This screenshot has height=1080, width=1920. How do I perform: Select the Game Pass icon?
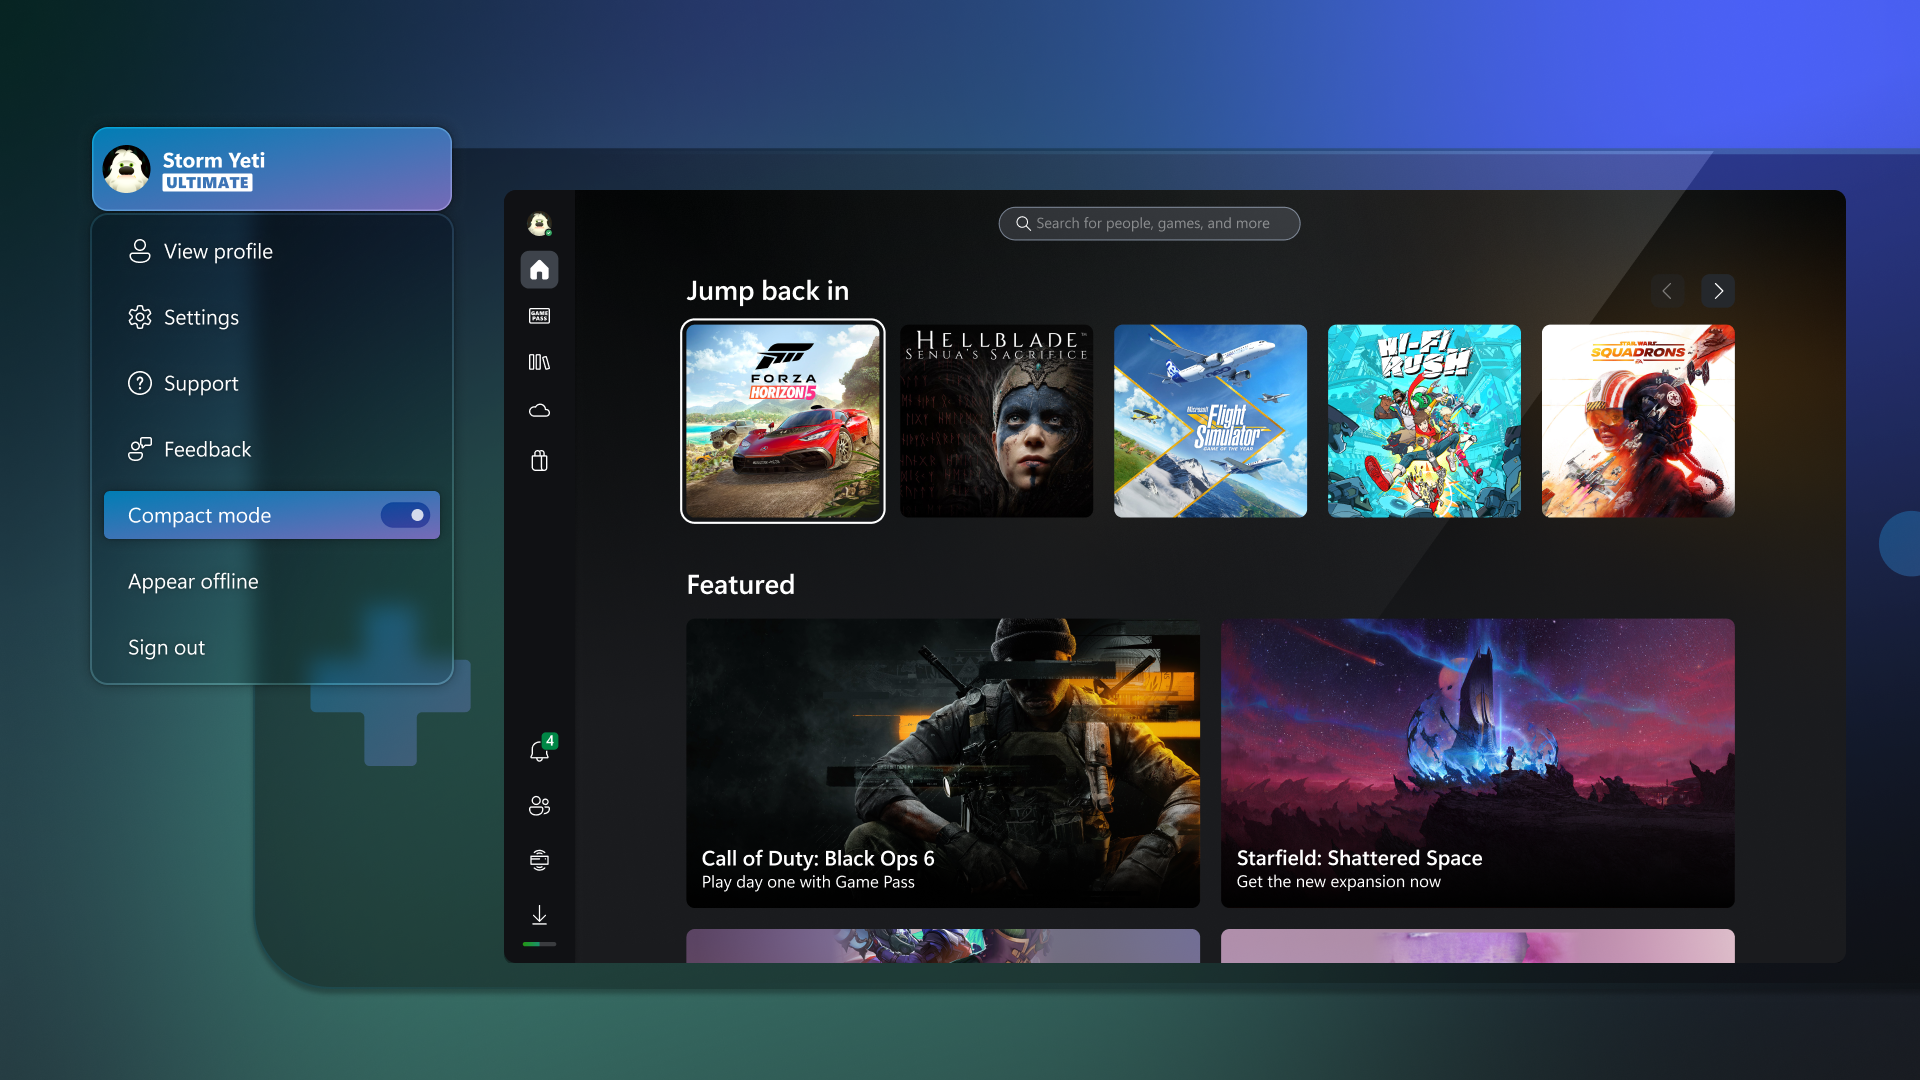point(539,315)
